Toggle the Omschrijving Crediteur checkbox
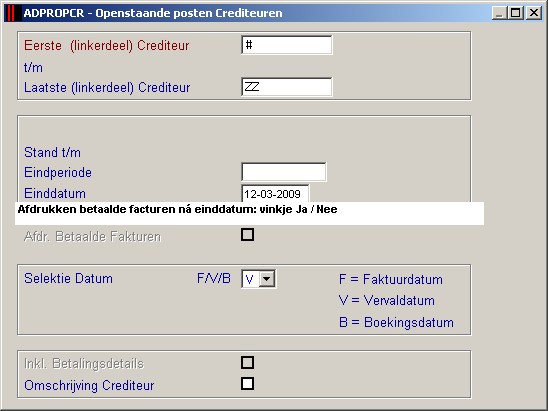The image size is (548, 411). (247, 383)
